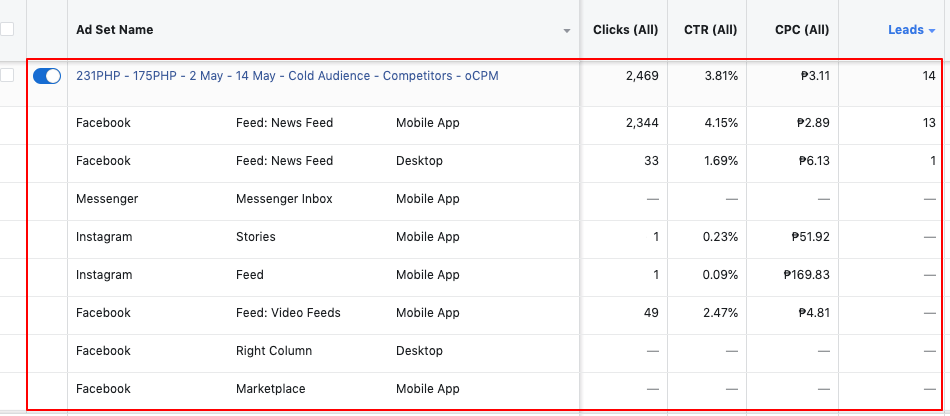Select the 33 clicks cell

pos(651,161)
